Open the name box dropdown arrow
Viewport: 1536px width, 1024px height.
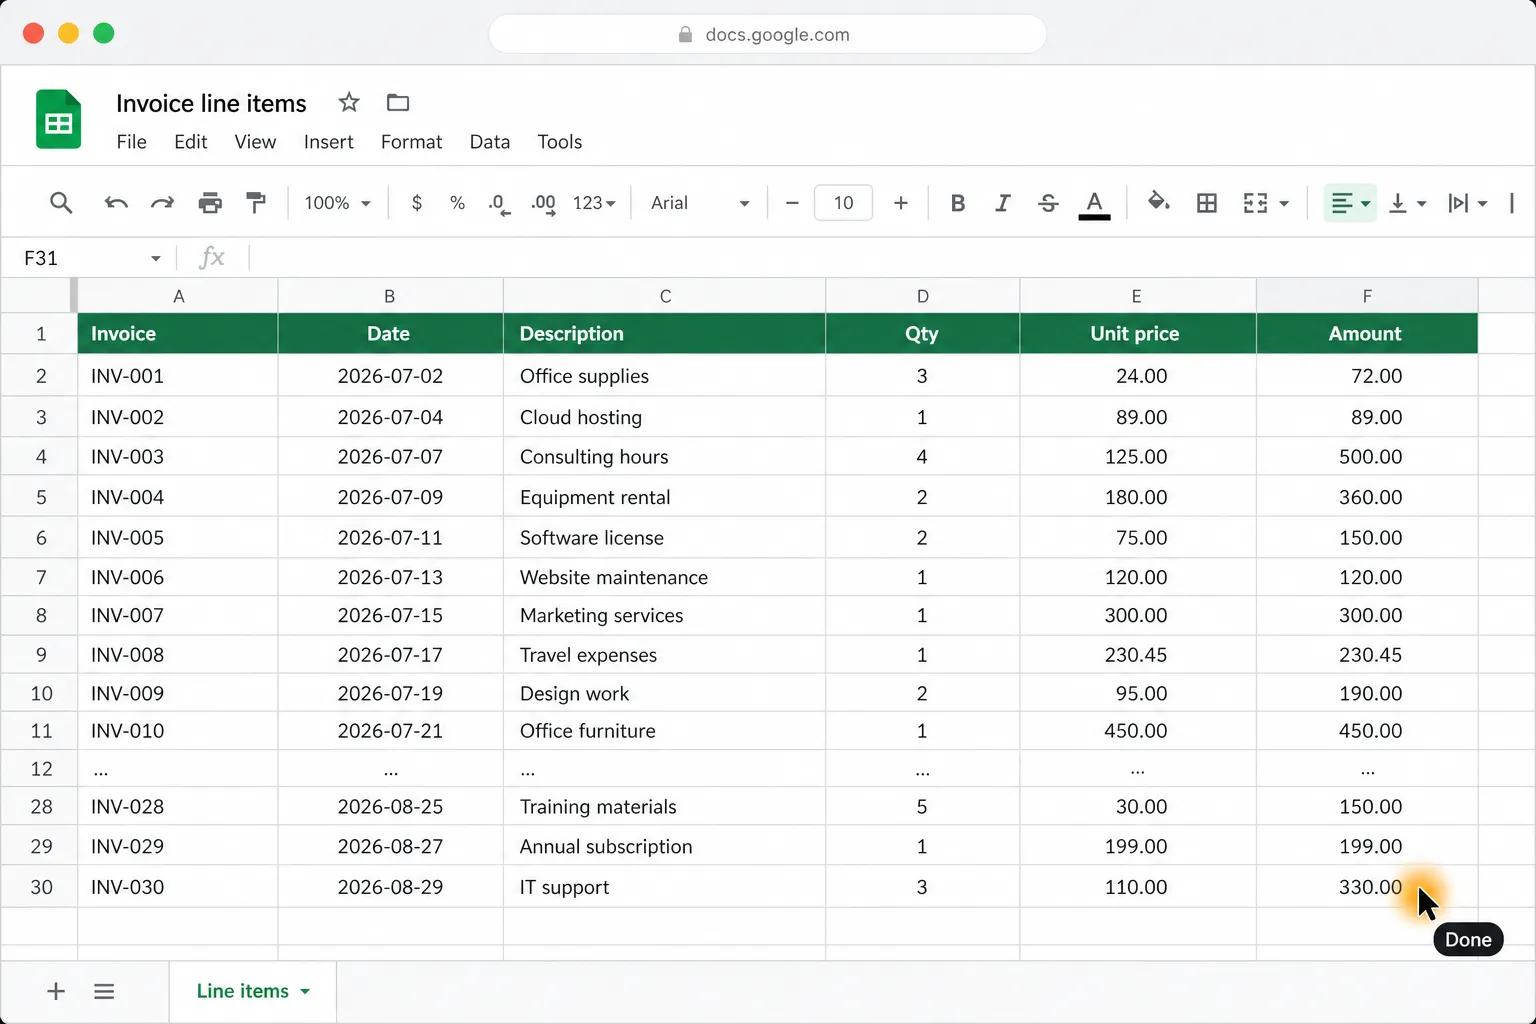156,259
